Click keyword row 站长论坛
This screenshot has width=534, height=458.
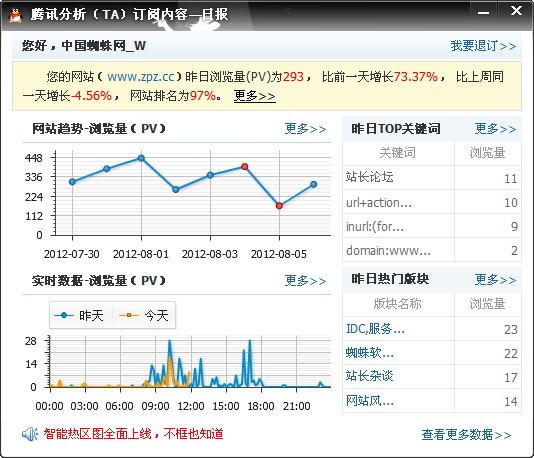click(432, 178)
